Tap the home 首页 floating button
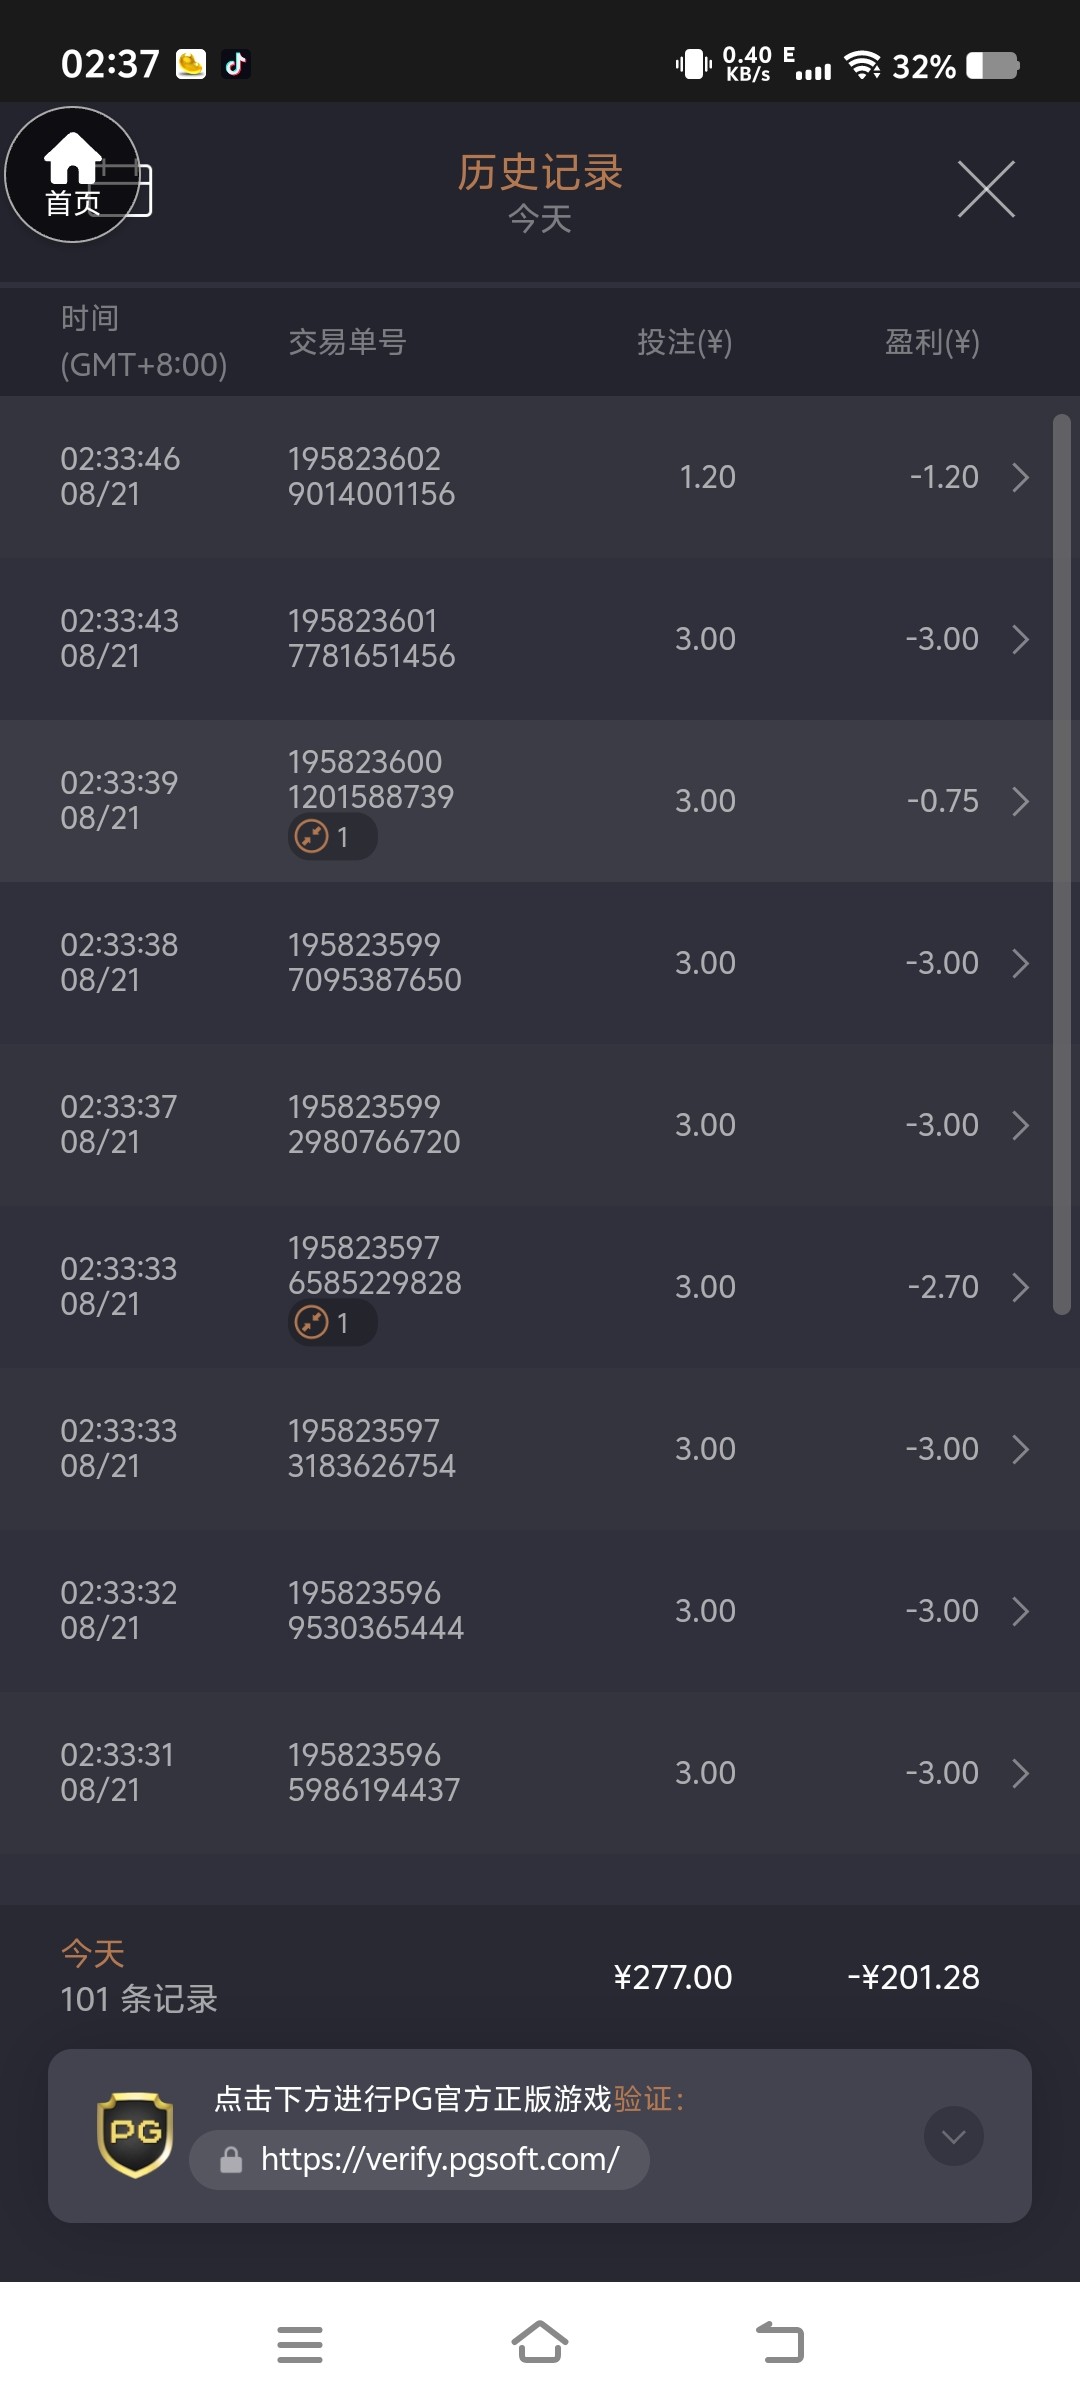This screenshot has width=1080, height=2408. pyautogui.click(x=72, y=175)
